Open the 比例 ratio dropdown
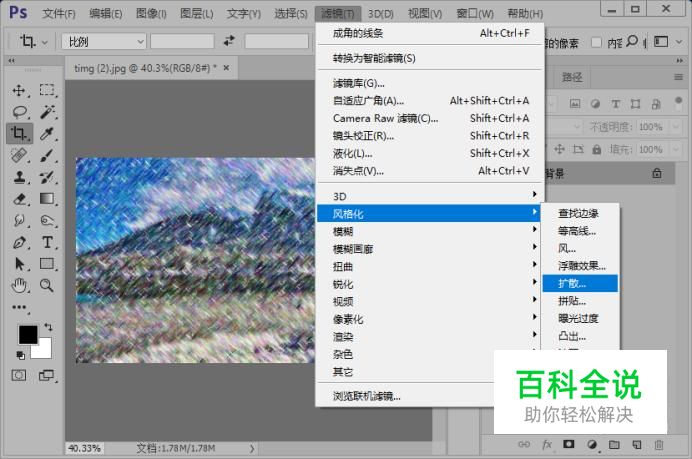Image resolution: width=692 pixels, height=459 pixels. point(104,42)
